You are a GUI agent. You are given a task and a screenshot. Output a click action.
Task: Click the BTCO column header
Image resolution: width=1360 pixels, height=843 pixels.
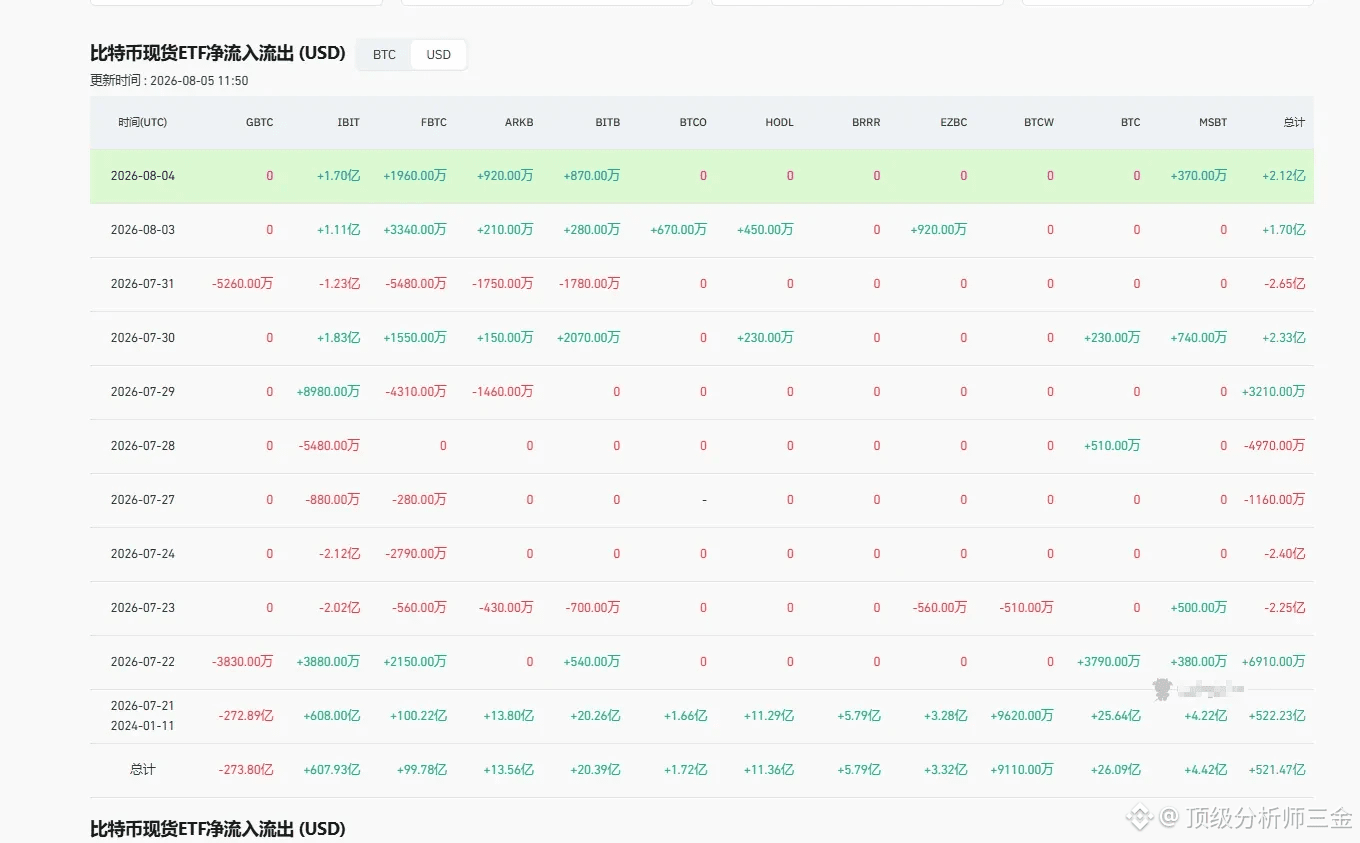pos(693,122)
